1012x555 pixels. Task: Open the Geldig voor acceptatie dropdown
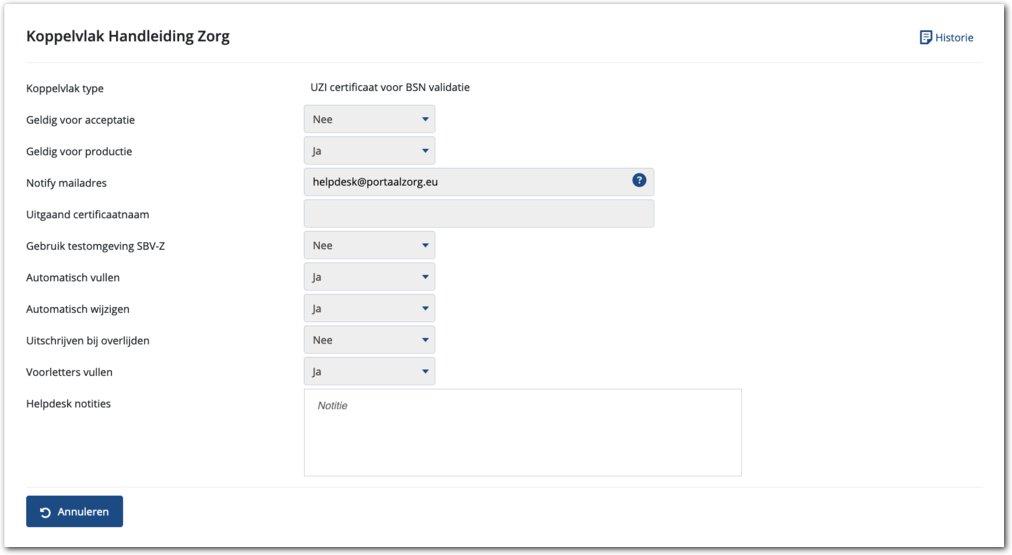(369, 119)
